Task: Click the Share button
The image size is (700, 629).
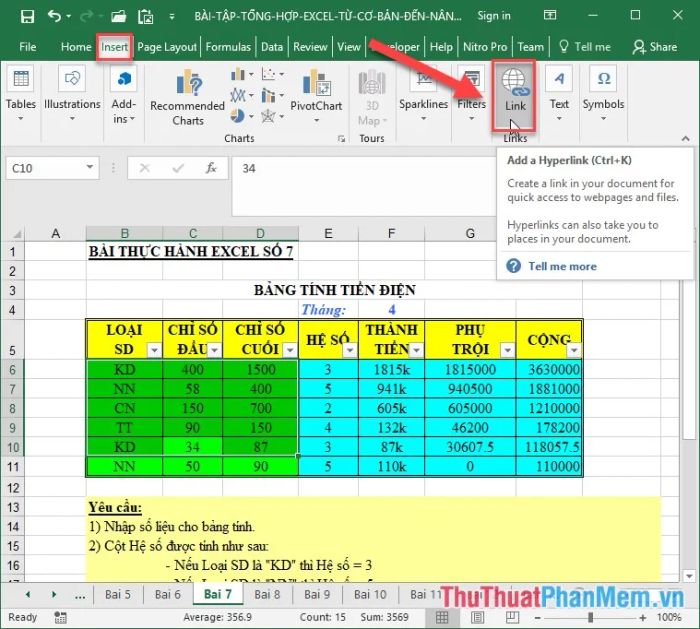Action: [654, 47]
